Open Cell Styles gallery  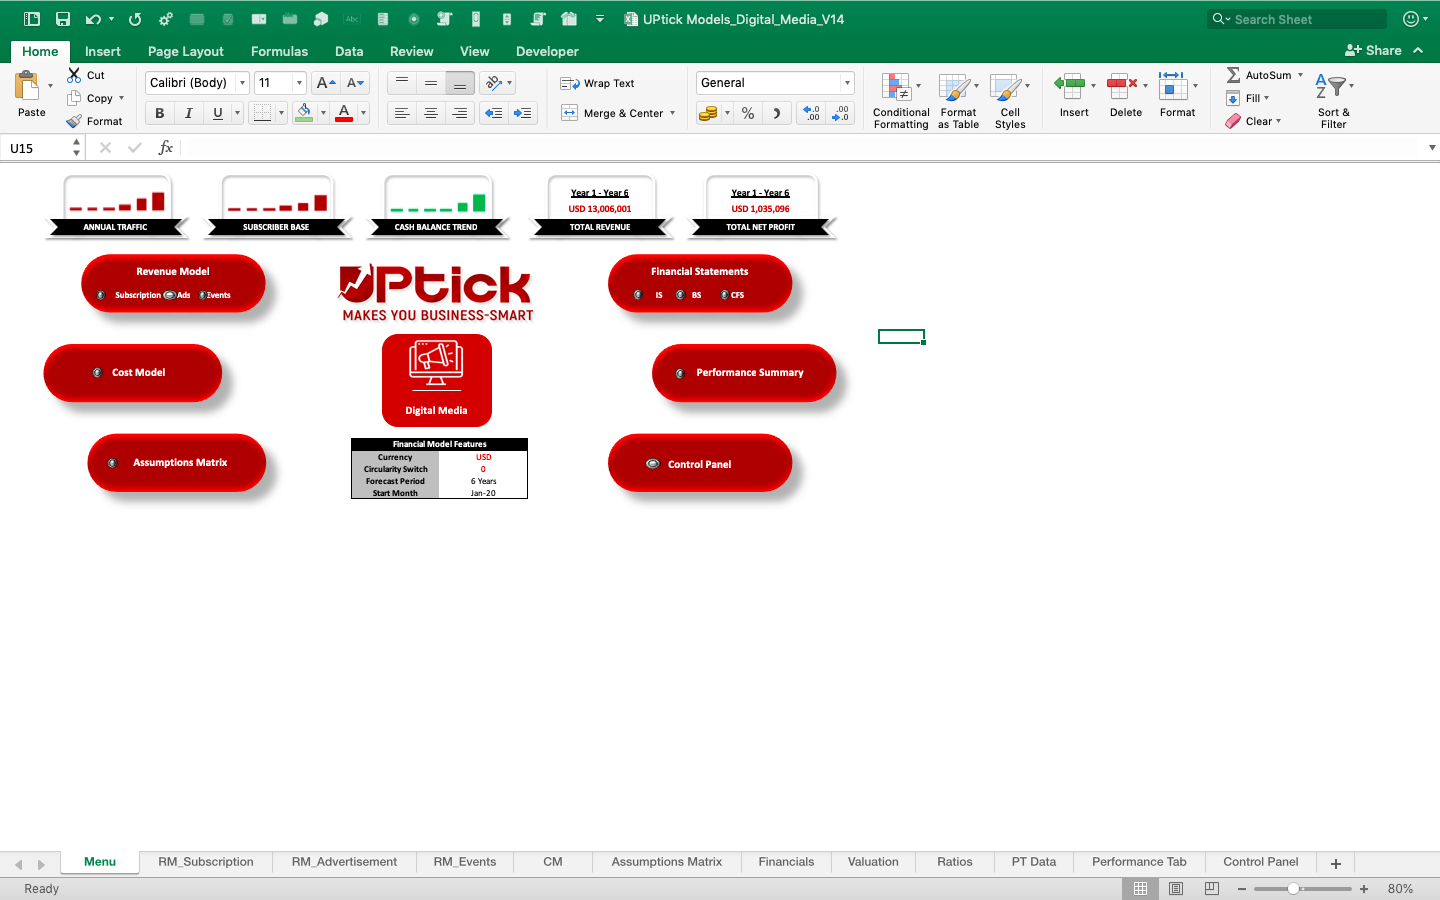[1010, 100]
